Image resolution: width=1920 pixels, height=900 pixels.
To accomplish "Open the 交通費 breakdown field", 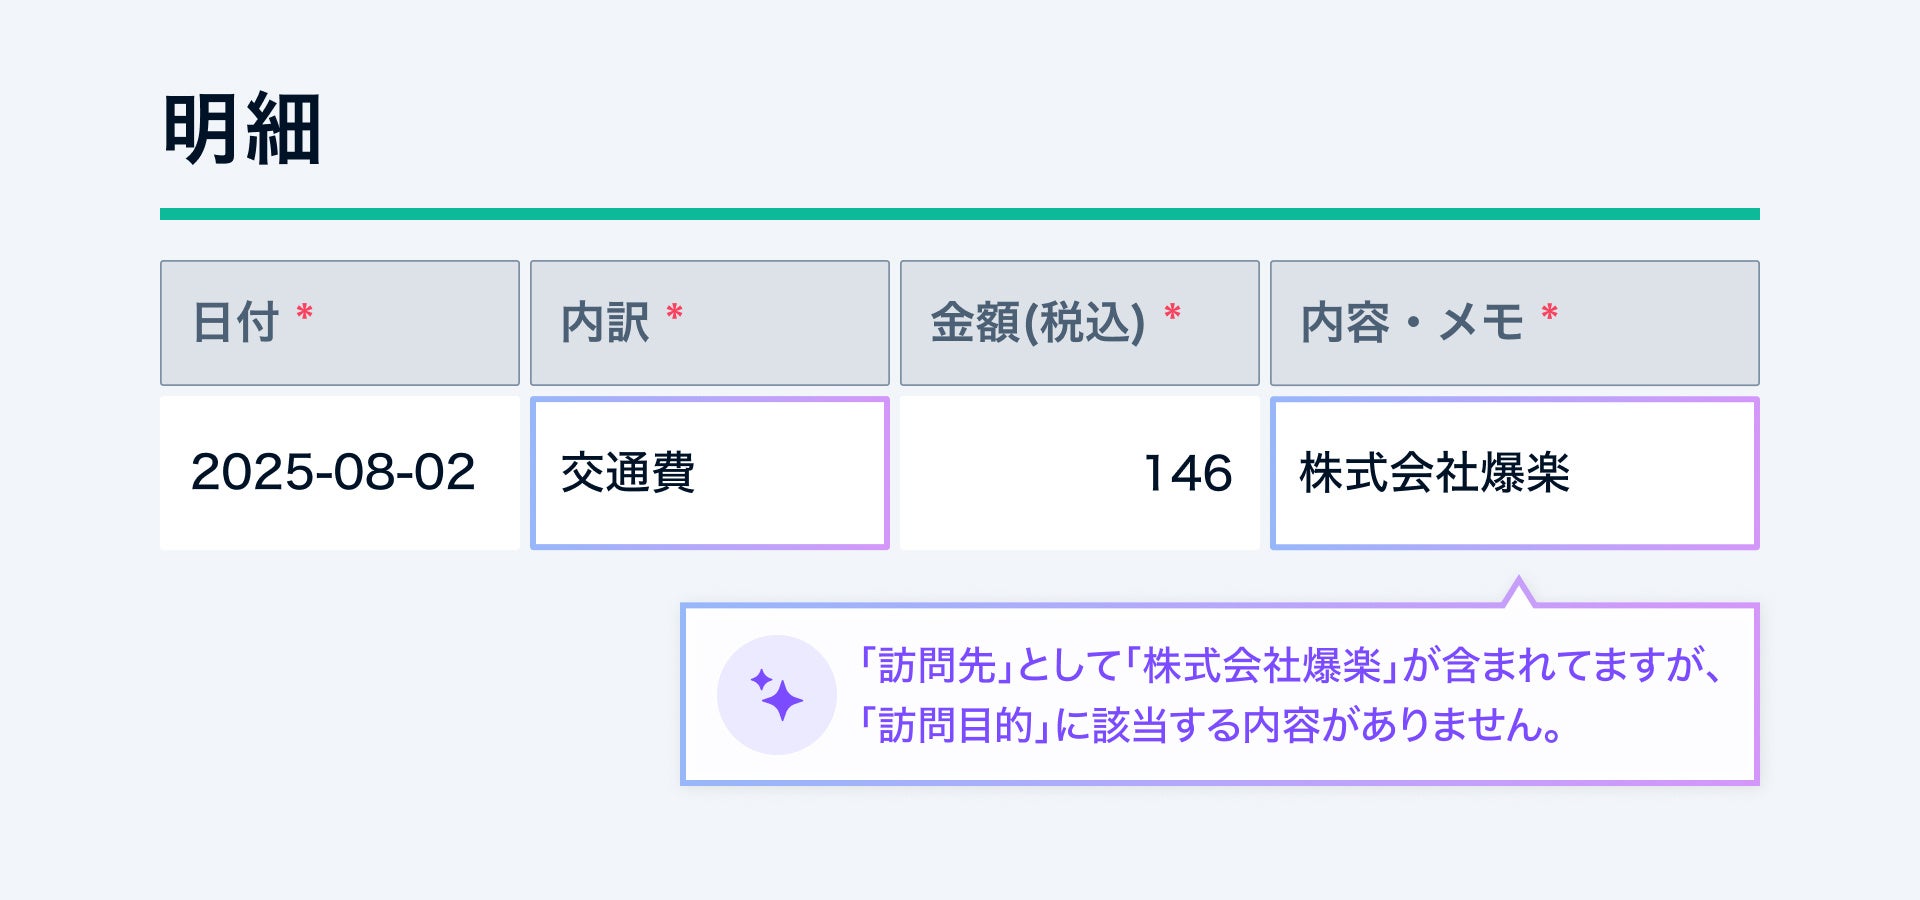I will pos(709,473).
